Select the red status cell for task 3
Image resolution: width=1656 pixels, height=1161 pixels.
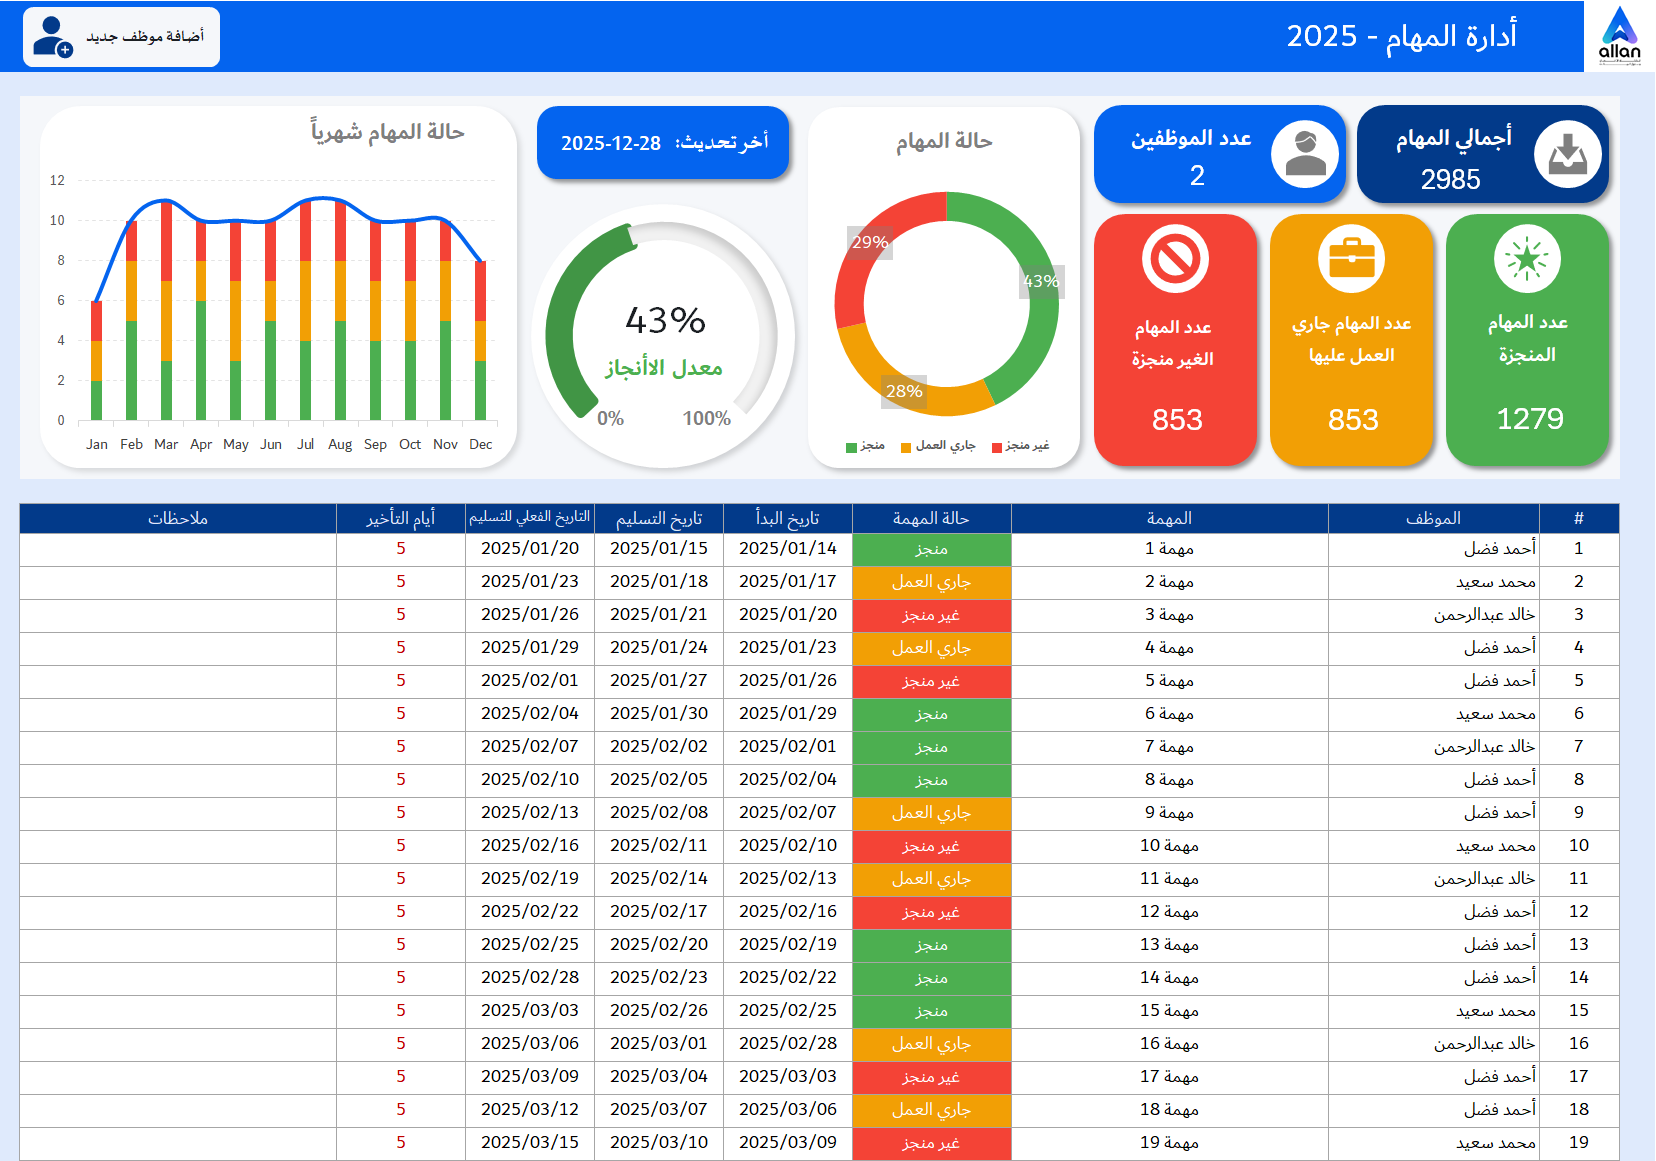(x=931, y=615)
